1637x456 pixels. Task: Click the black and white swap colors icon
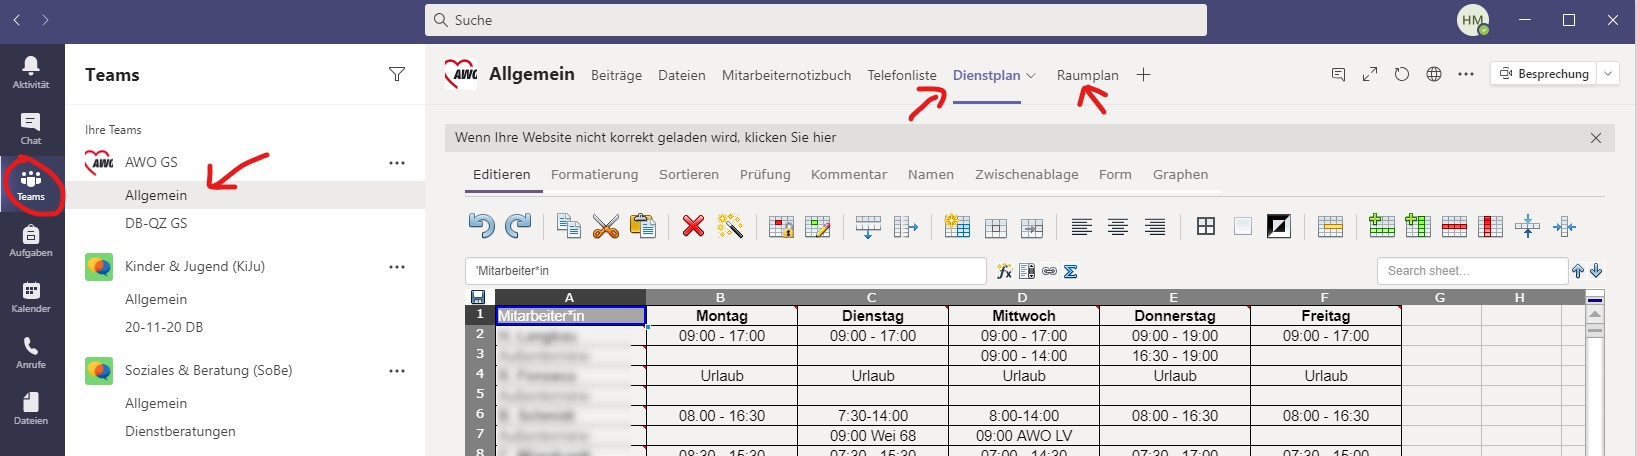point(1279,226)
